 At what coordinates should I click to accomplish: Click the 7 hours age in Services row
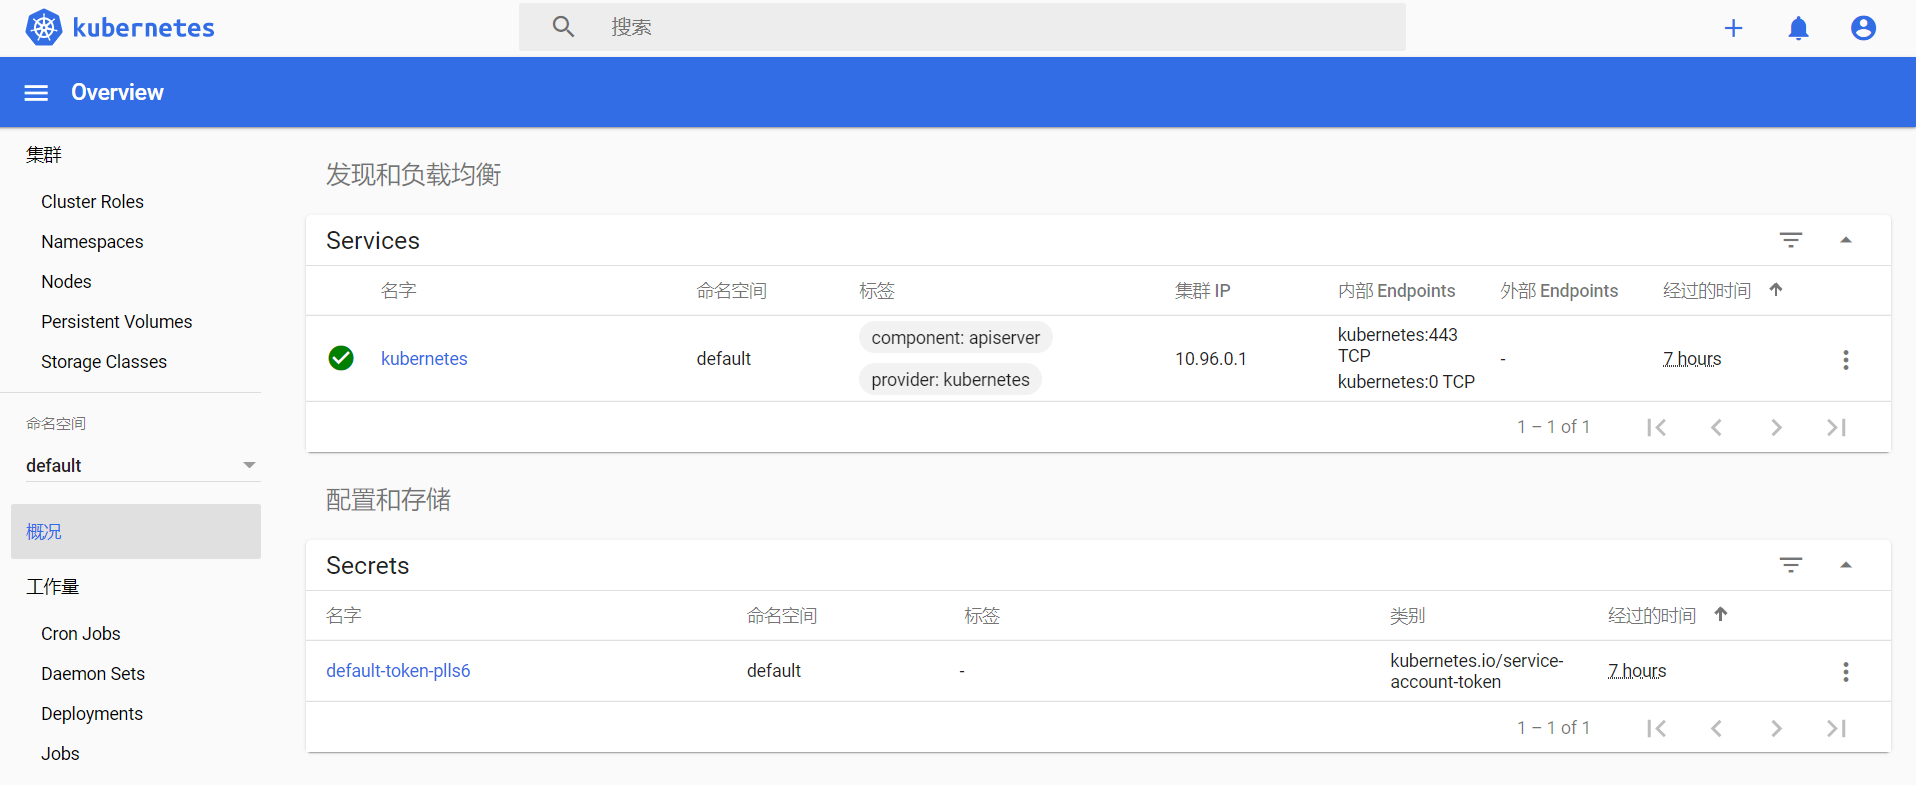(x=1692, y=359)
